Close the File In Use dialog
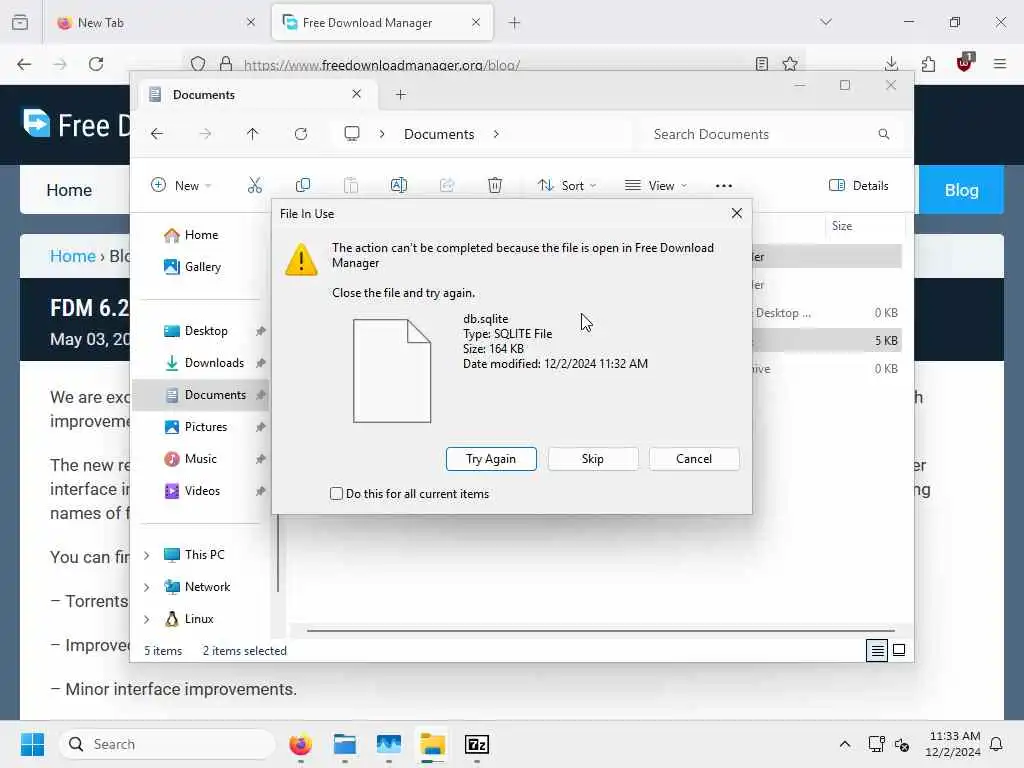1024x768 pixels. (737, 214)
